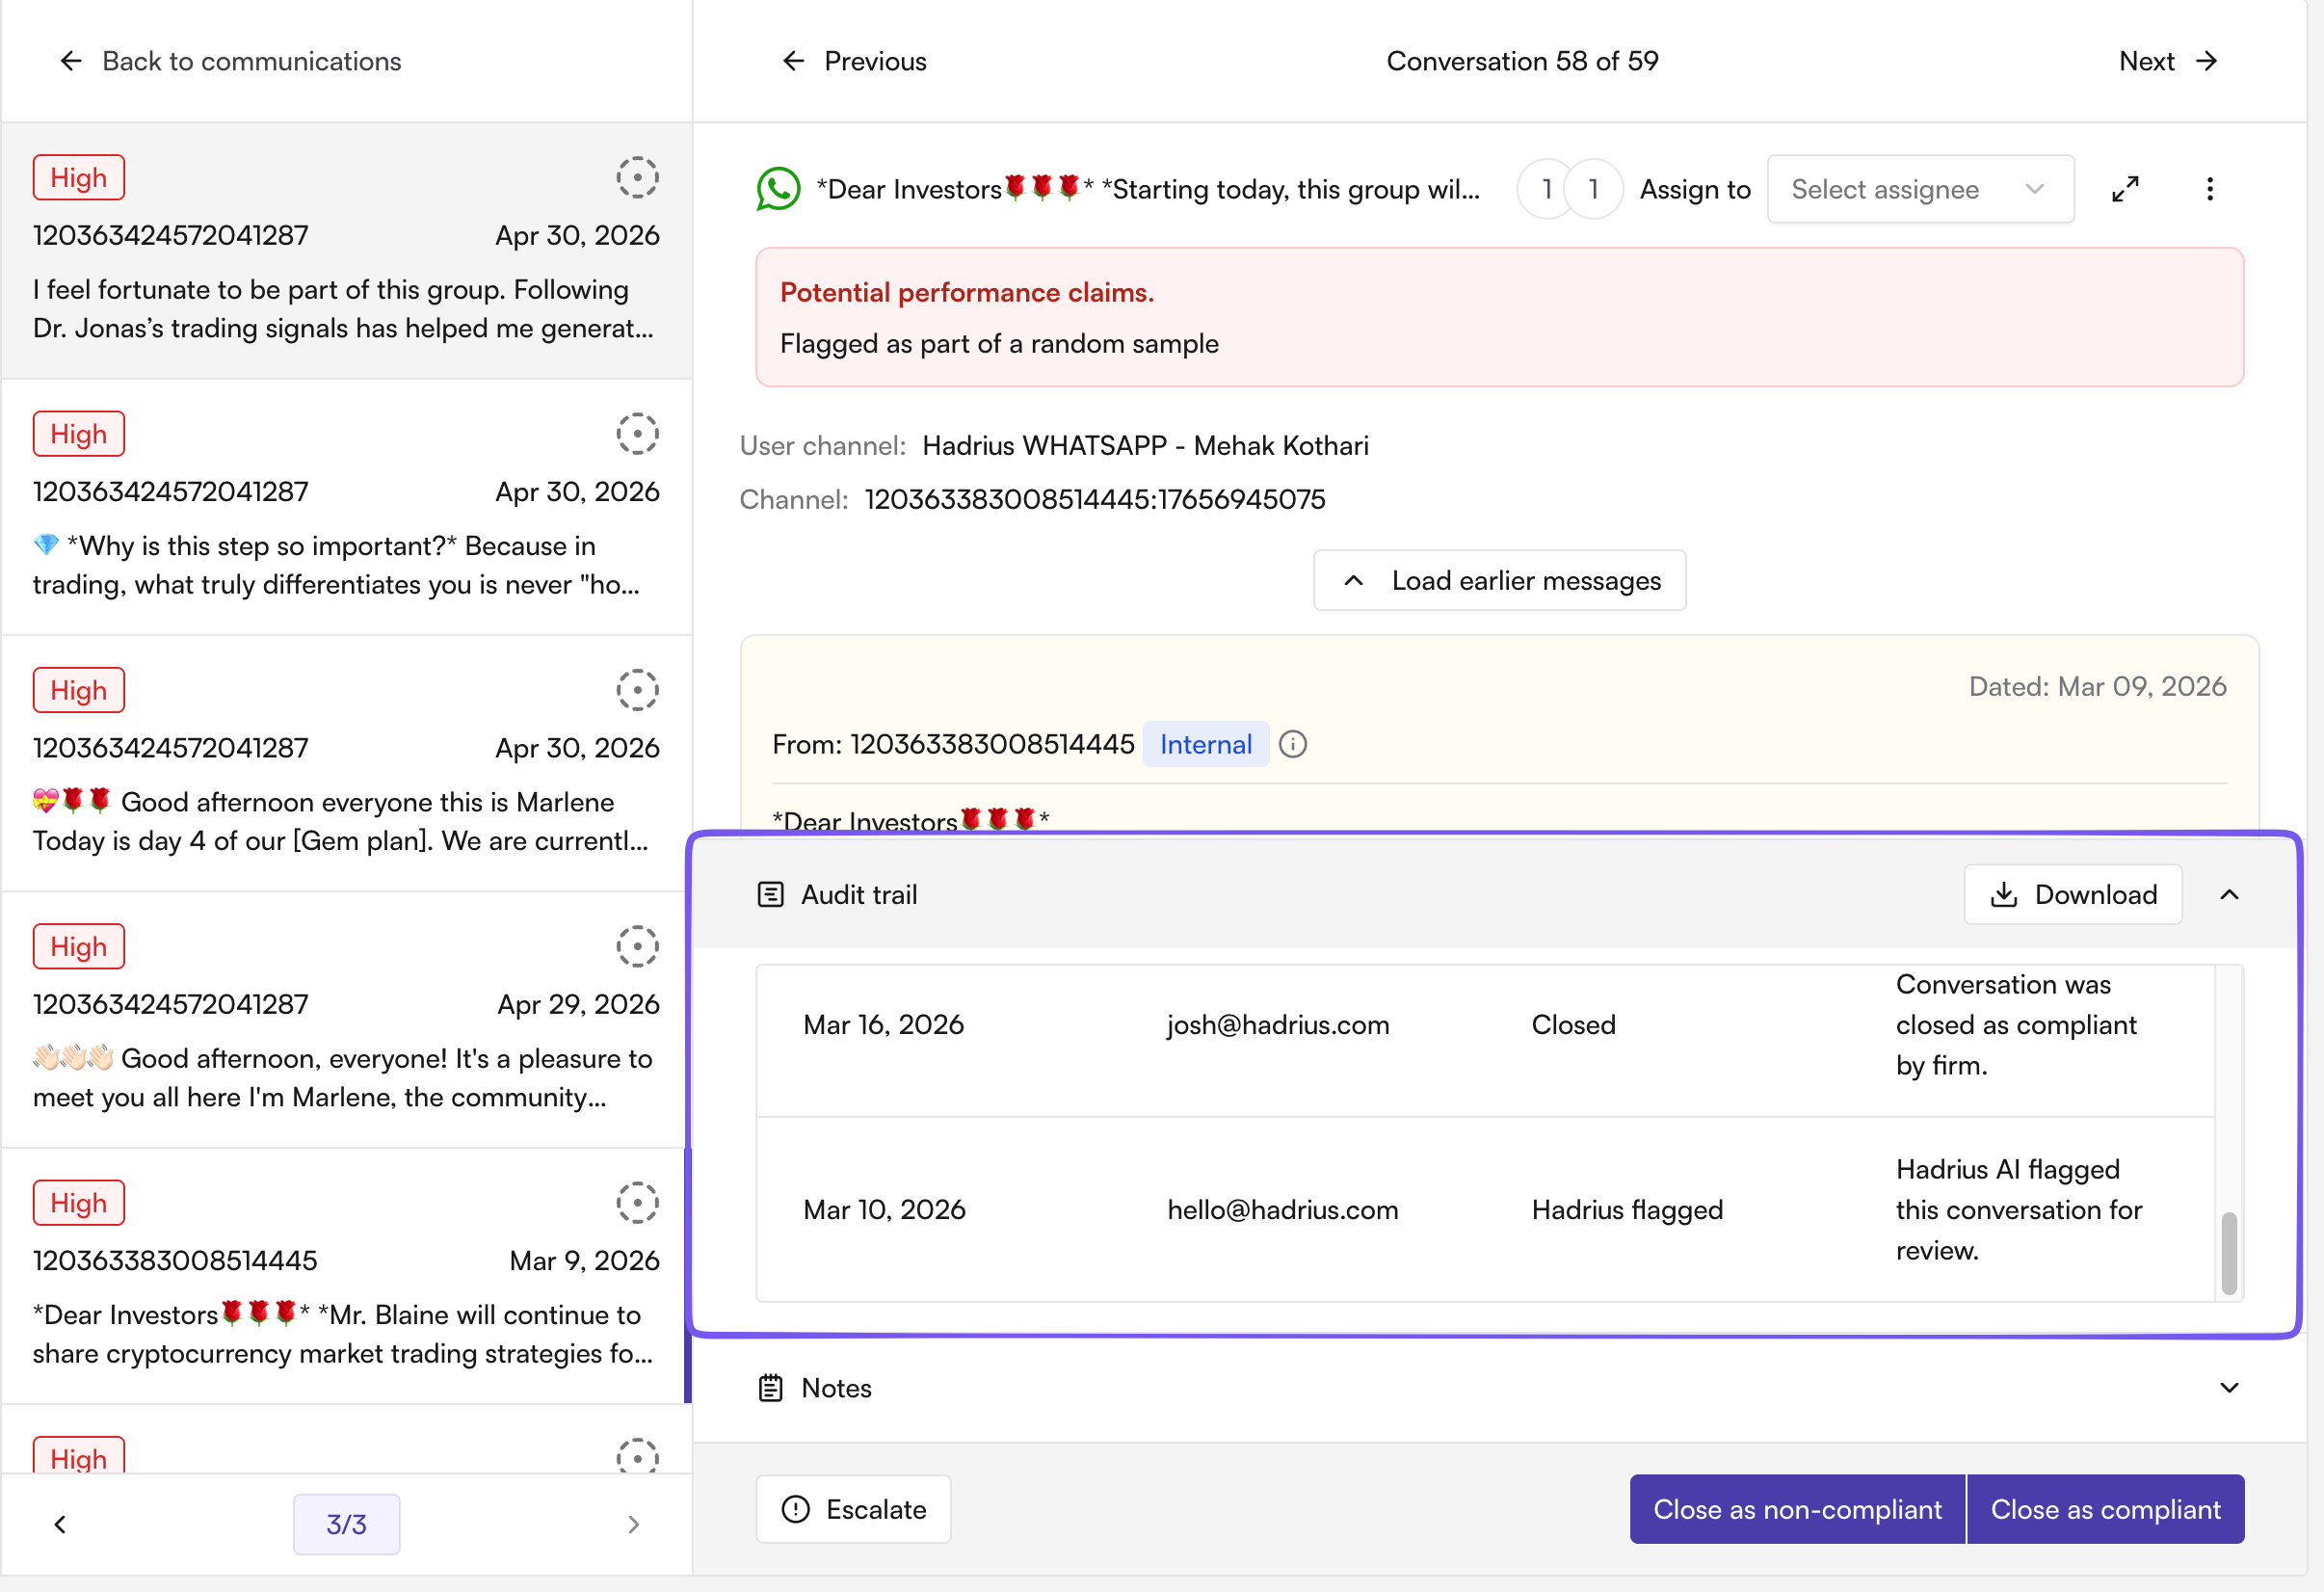Click the Closed status cell
Viewport: 2324px width, 1592px height.
1574,1025
